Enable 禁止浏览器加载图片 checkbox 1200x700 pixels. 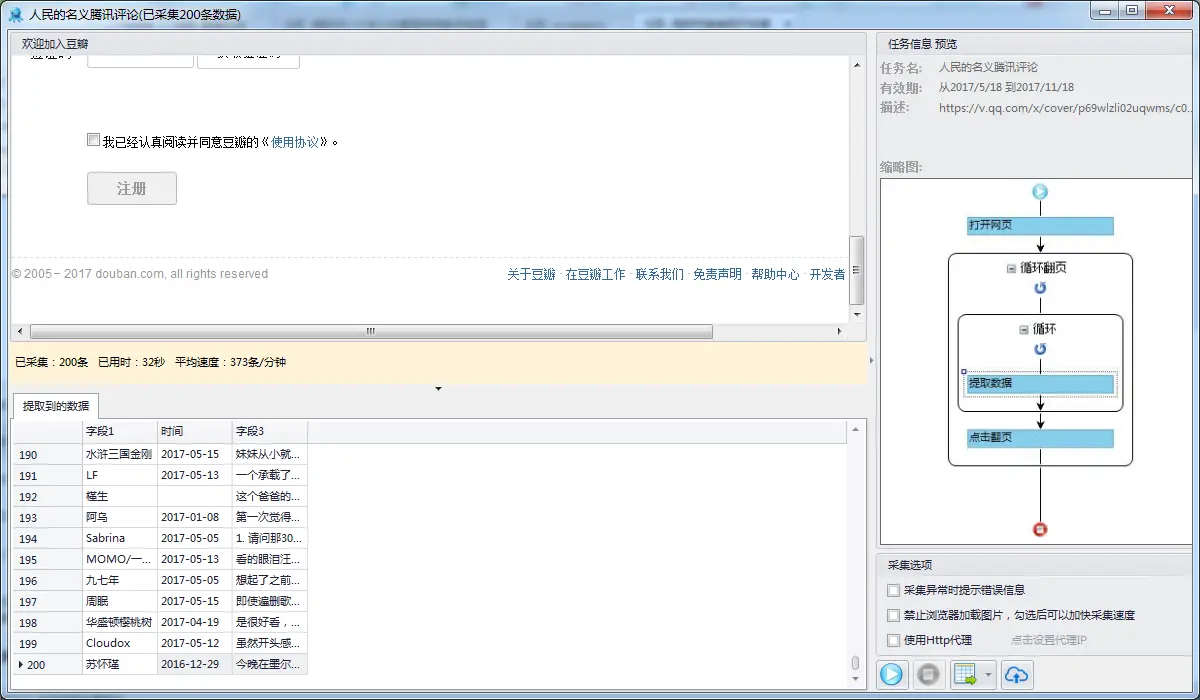(x=893, y=615)
